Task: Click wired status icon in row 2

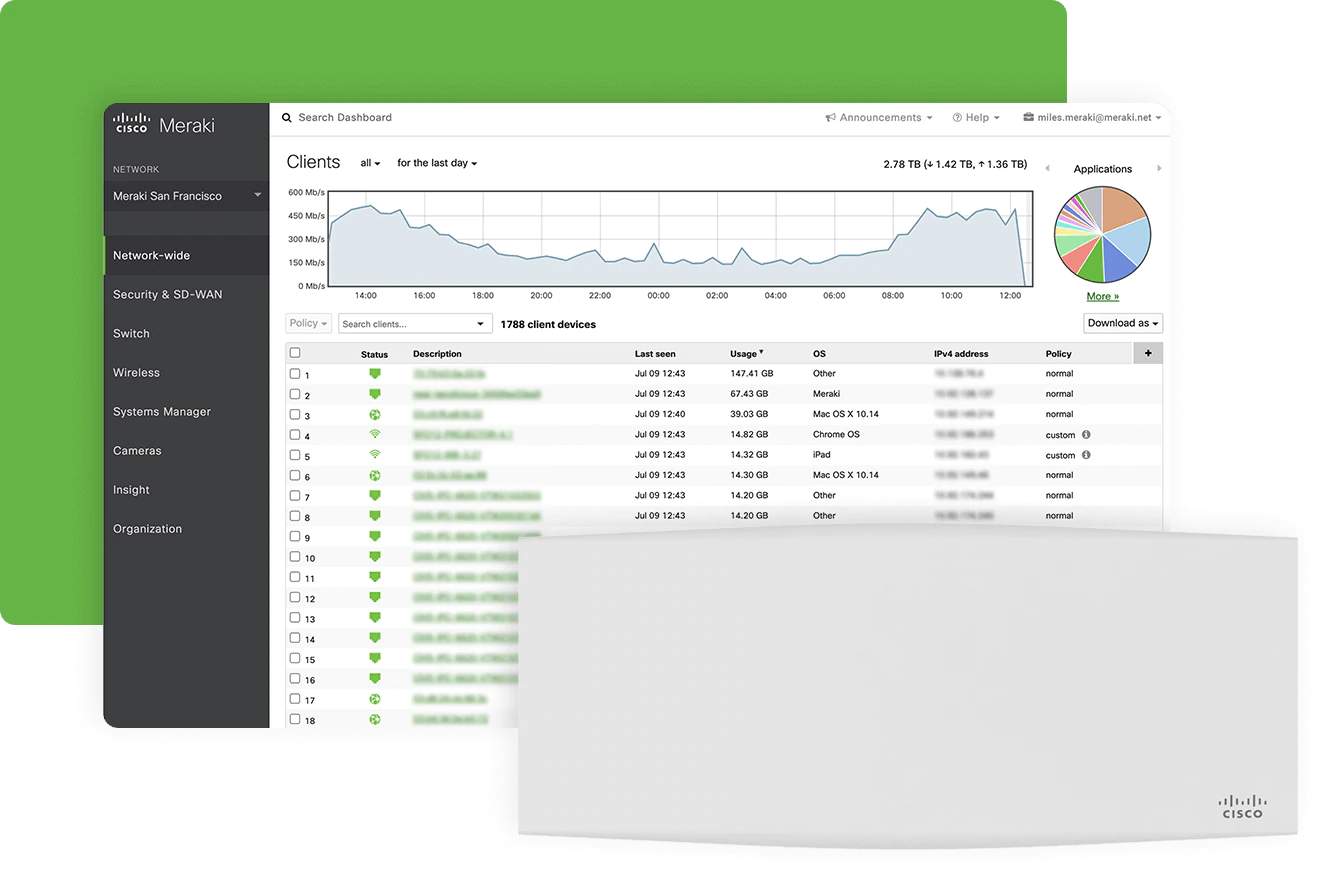Action: (375, 394)
